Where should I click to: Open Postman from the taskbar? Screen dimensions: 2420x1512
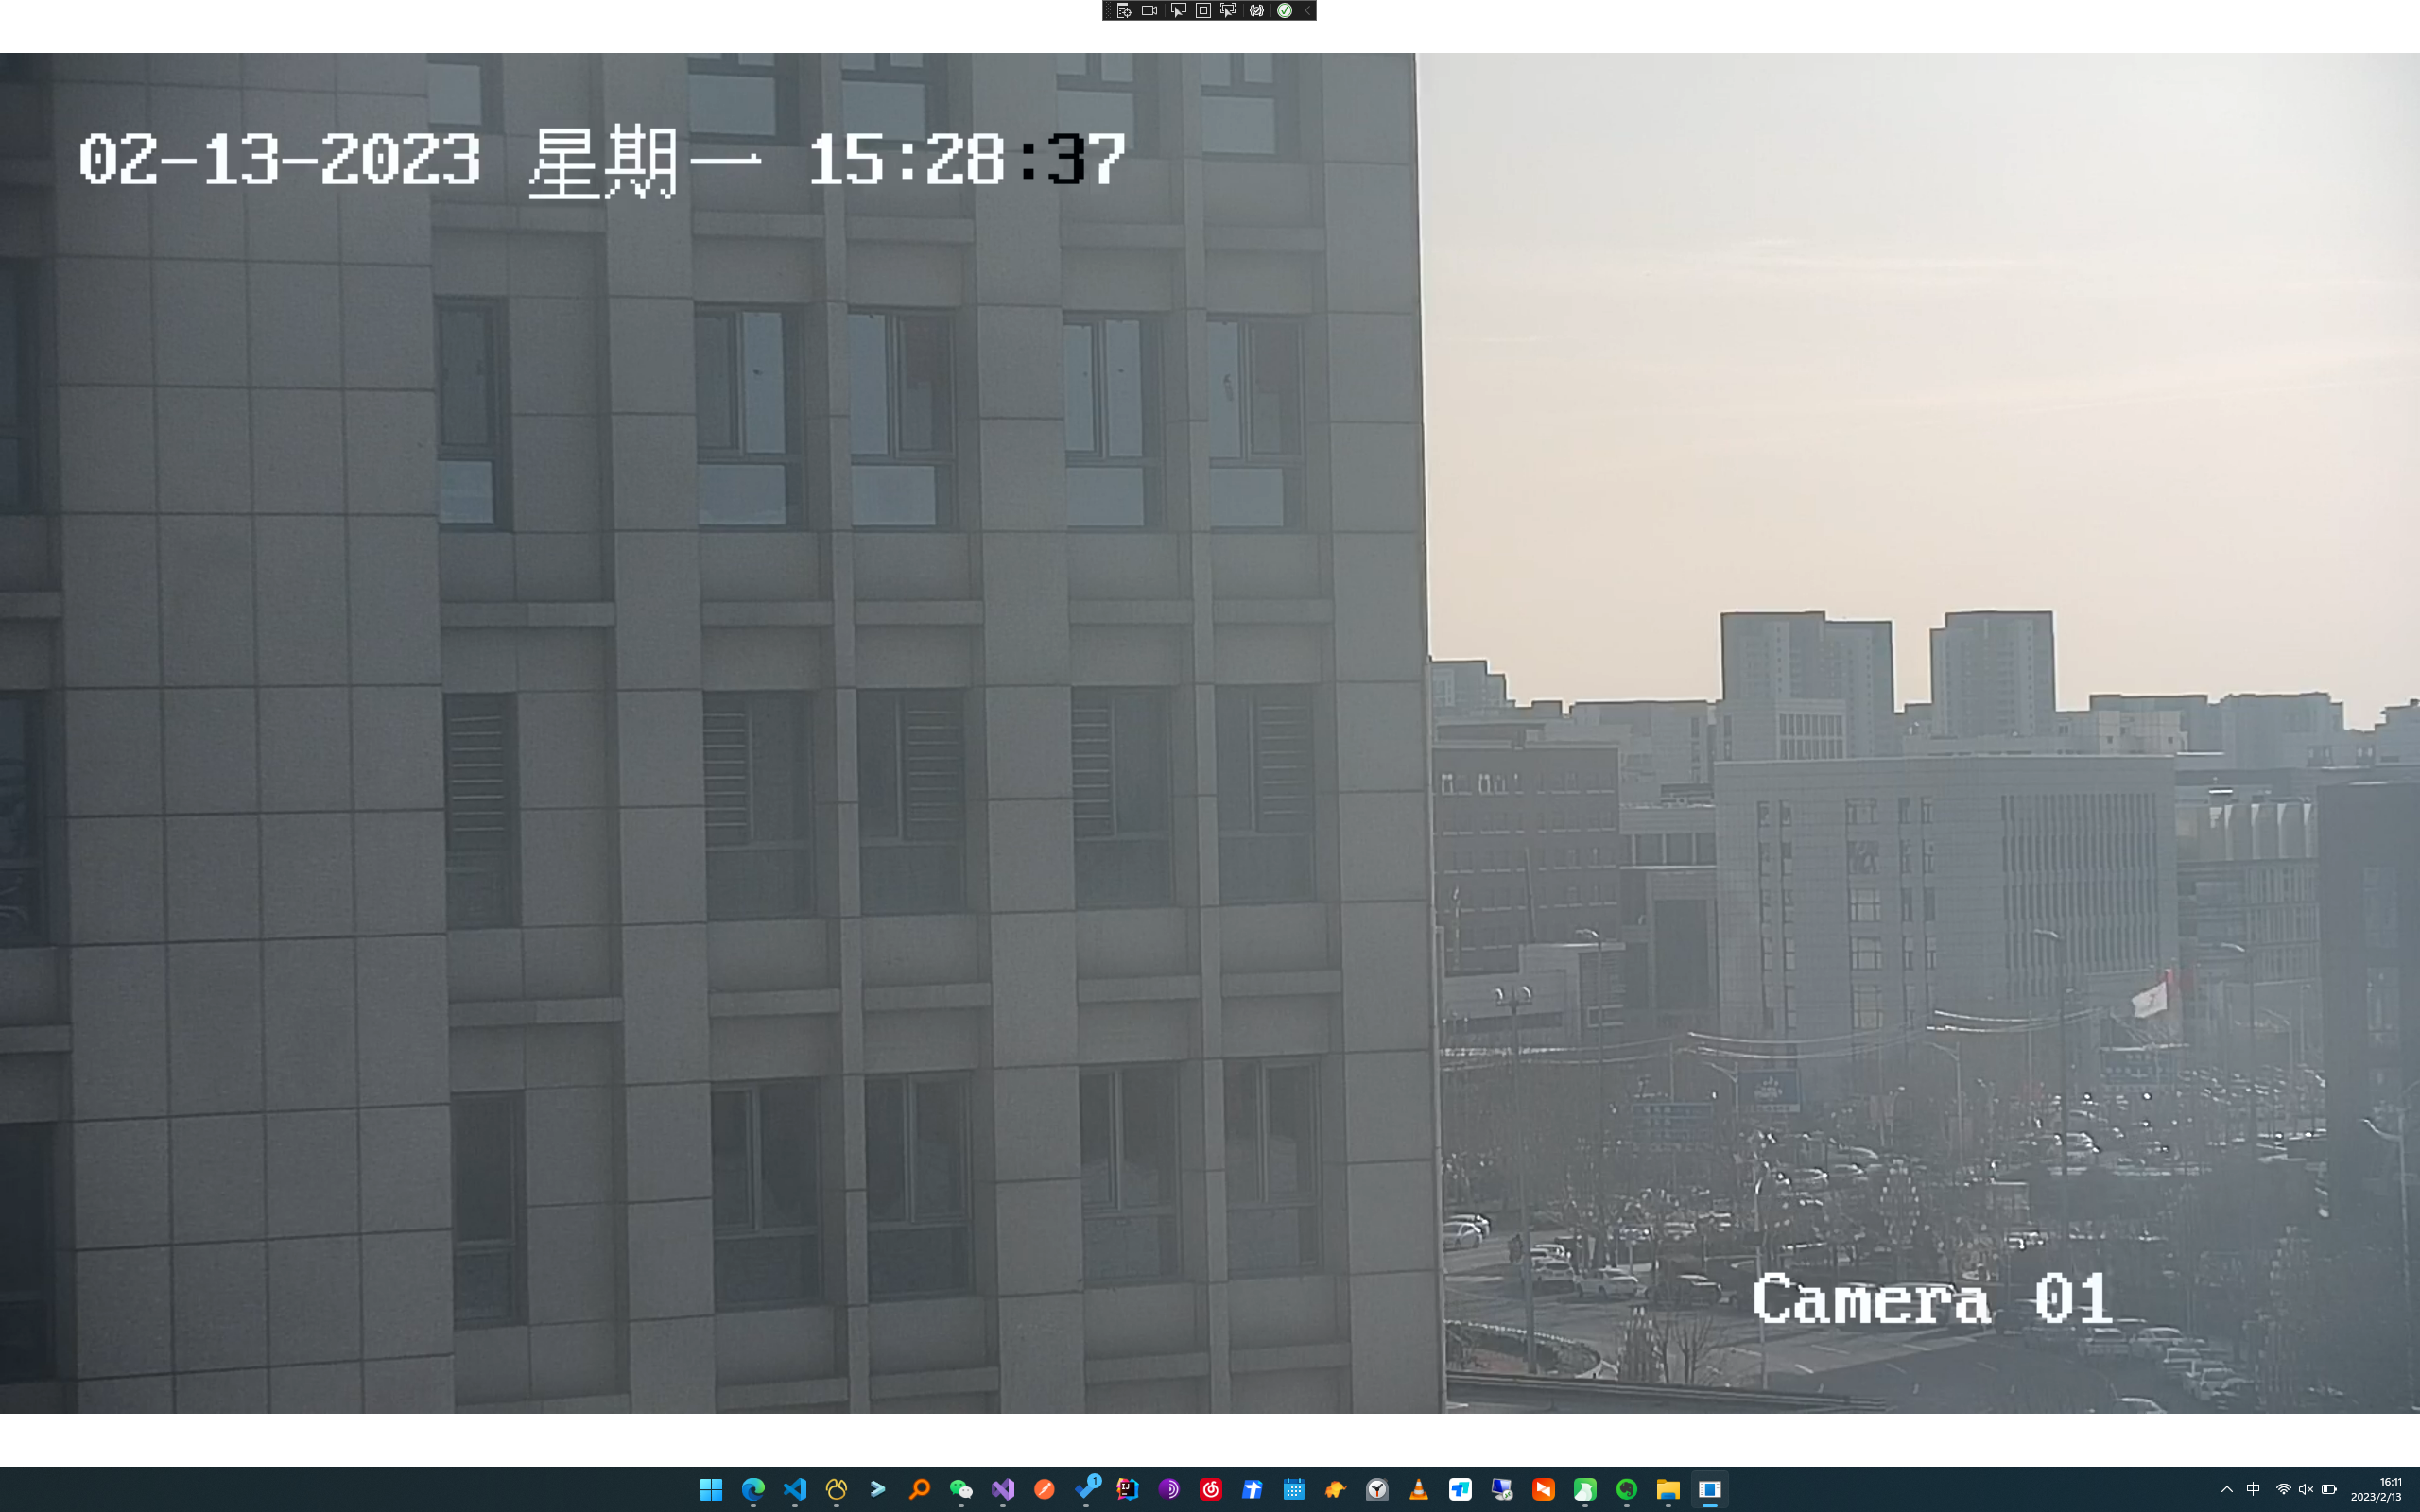tap(1045, 1490)
